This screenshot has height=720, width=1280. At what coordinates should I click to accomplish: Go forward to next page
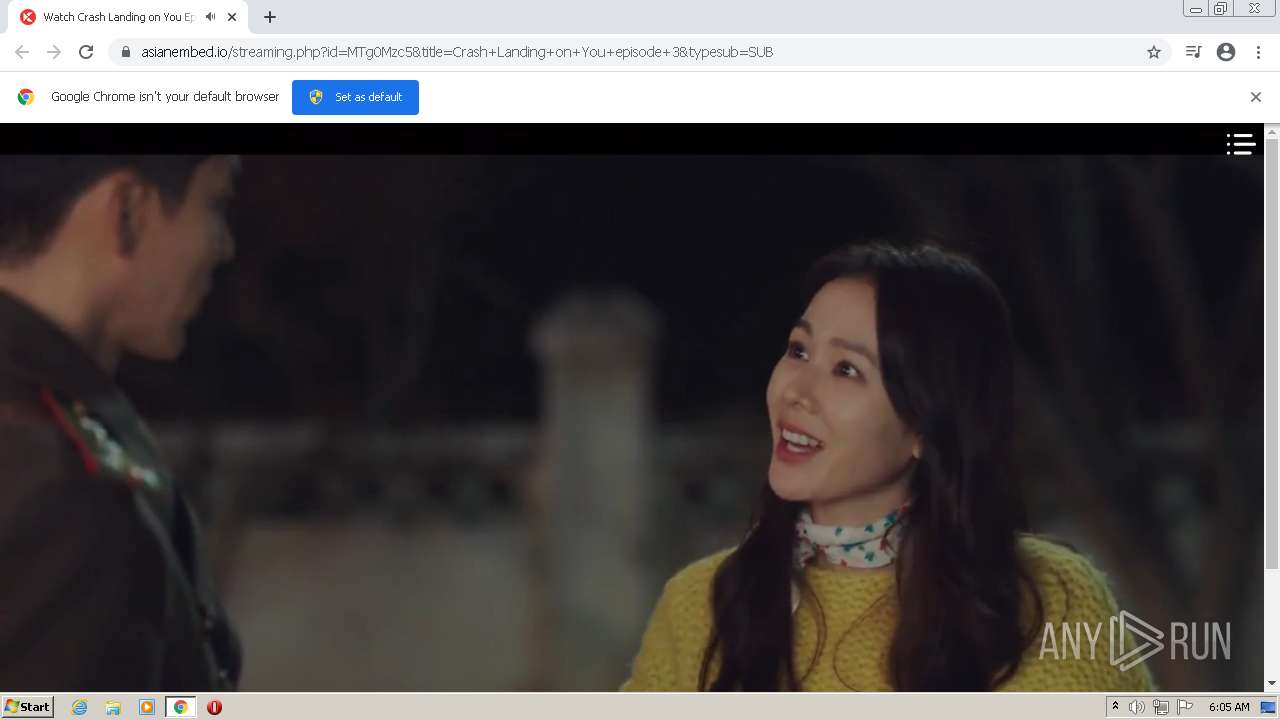coord(54,52)
